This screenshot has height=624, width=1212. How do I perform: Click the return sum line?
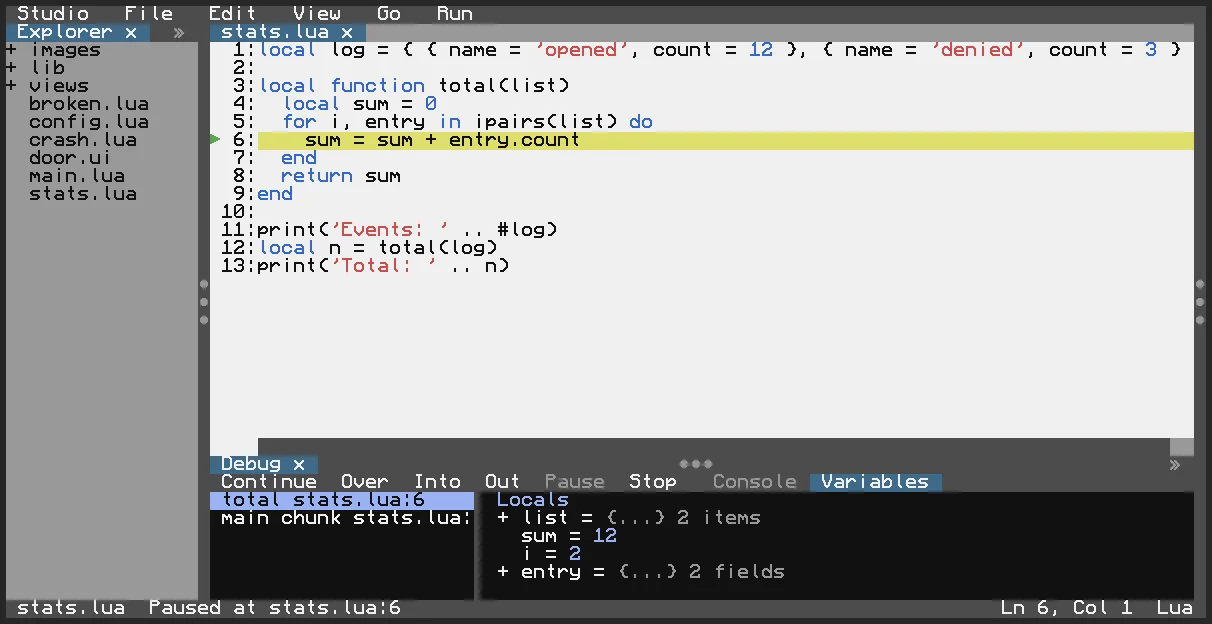(x=341, y=176)
